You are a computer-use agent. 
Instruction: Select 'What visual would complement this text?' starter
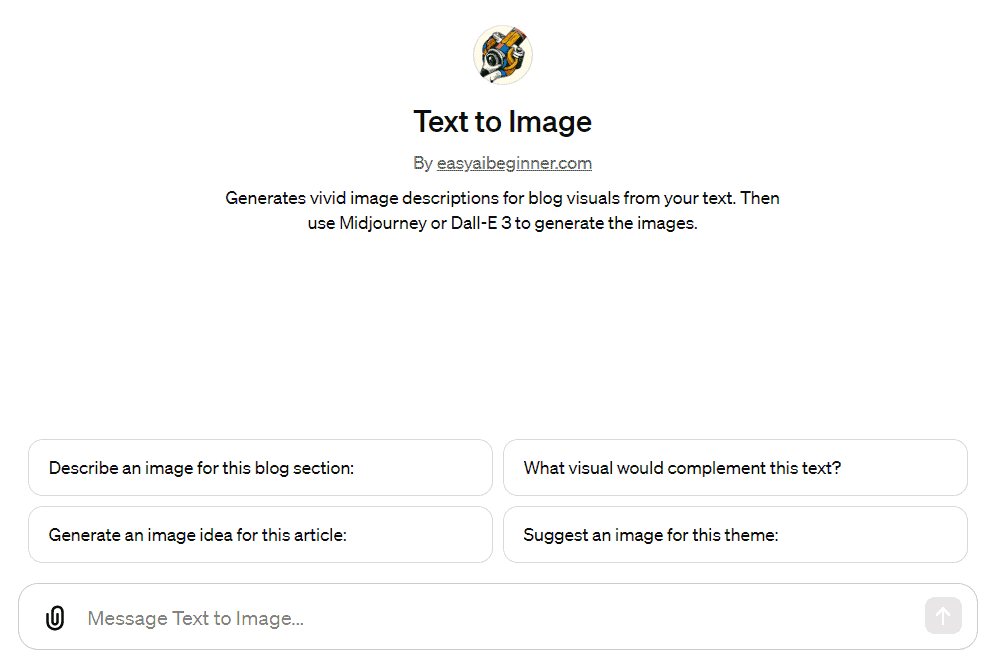point(735,467)
